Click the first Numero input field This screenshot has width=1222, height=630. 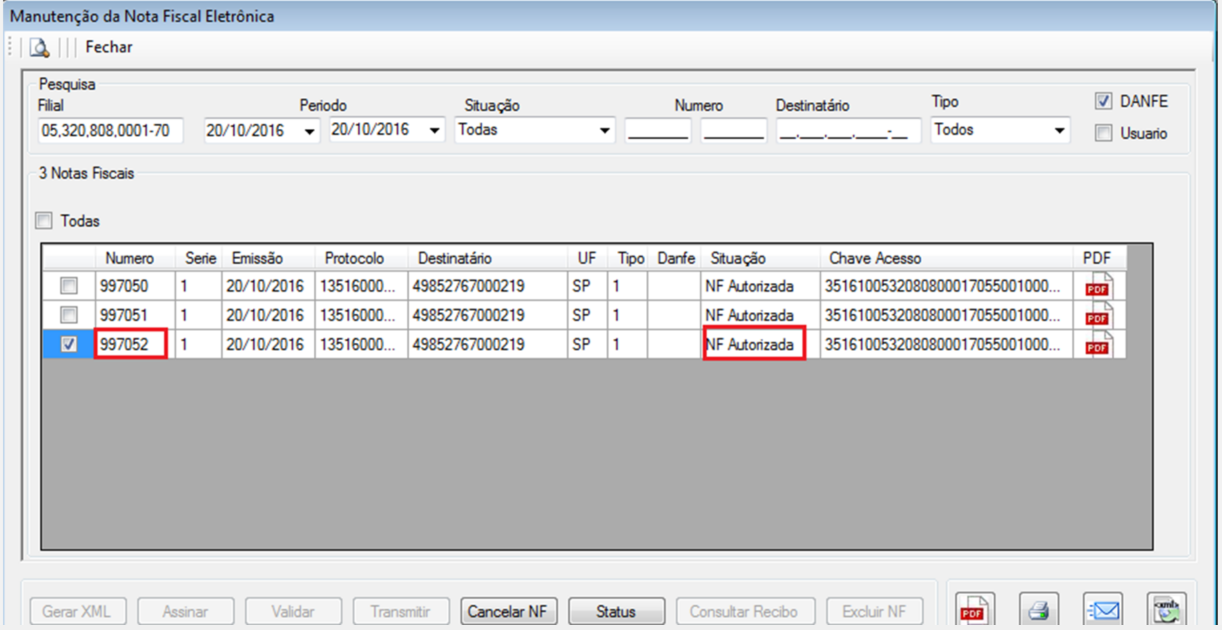click(658, 131)
